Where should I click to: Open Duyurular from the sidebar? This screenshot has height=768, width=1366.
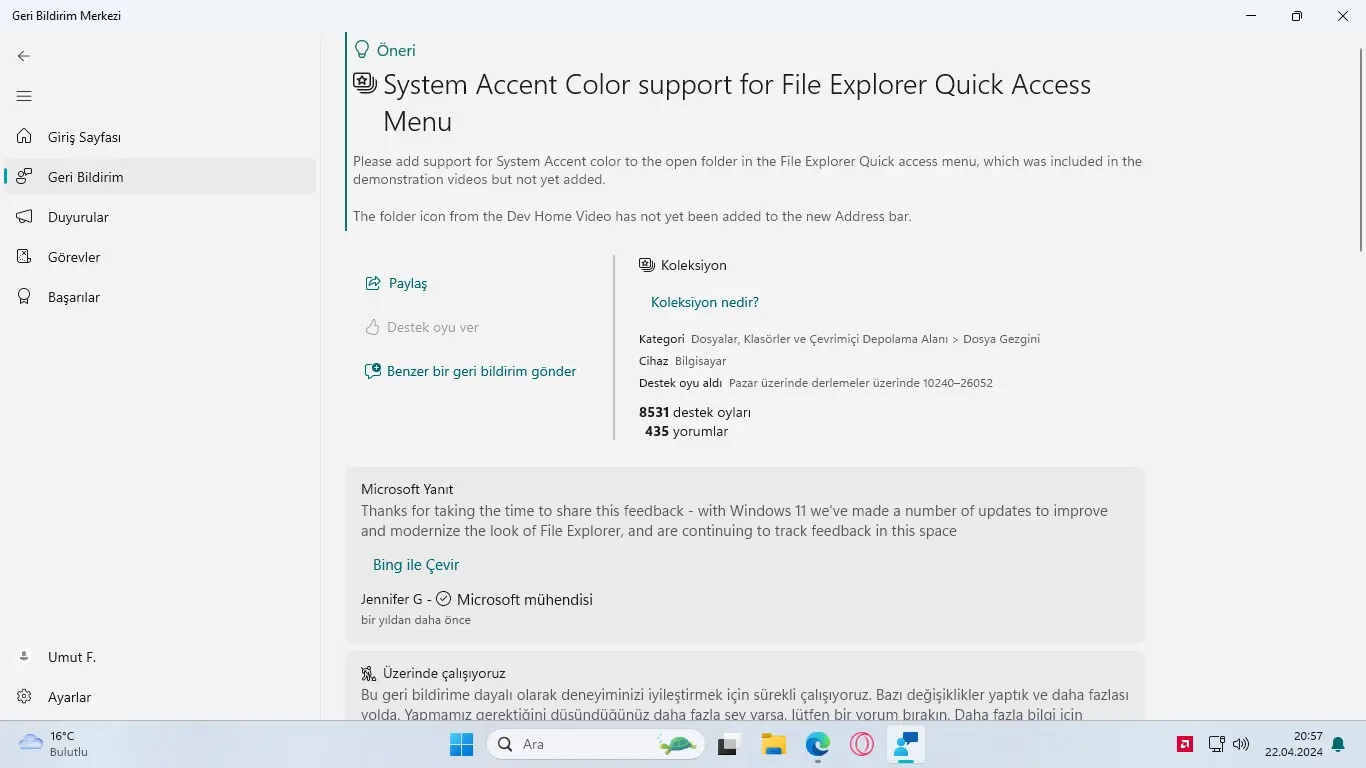[160, 217]
